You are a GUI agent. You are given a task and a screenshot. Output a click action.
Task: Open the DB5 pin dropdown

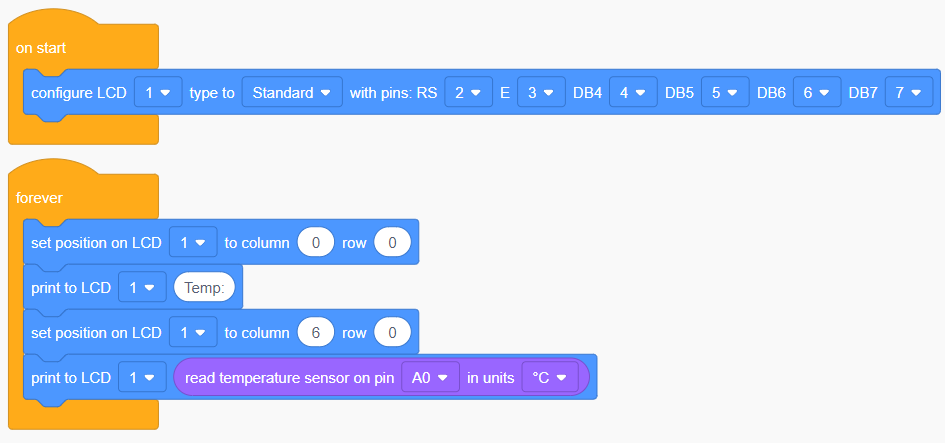point(726,92)
